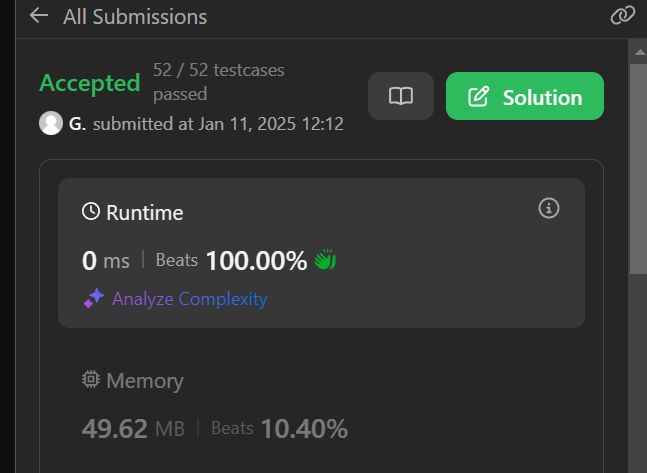This screenshot has height=473, width=647.
Task: Click the back arrow beside All Submissions
Action: 39,16
